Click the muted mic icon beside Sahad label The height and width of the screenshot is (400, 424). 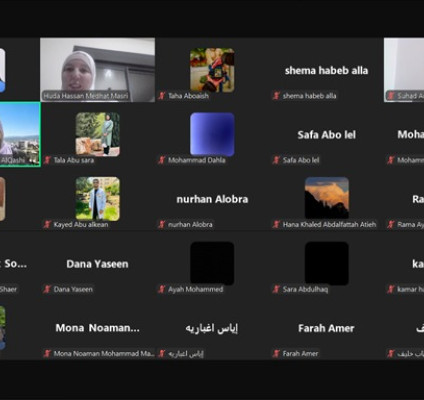pos(391,96)
